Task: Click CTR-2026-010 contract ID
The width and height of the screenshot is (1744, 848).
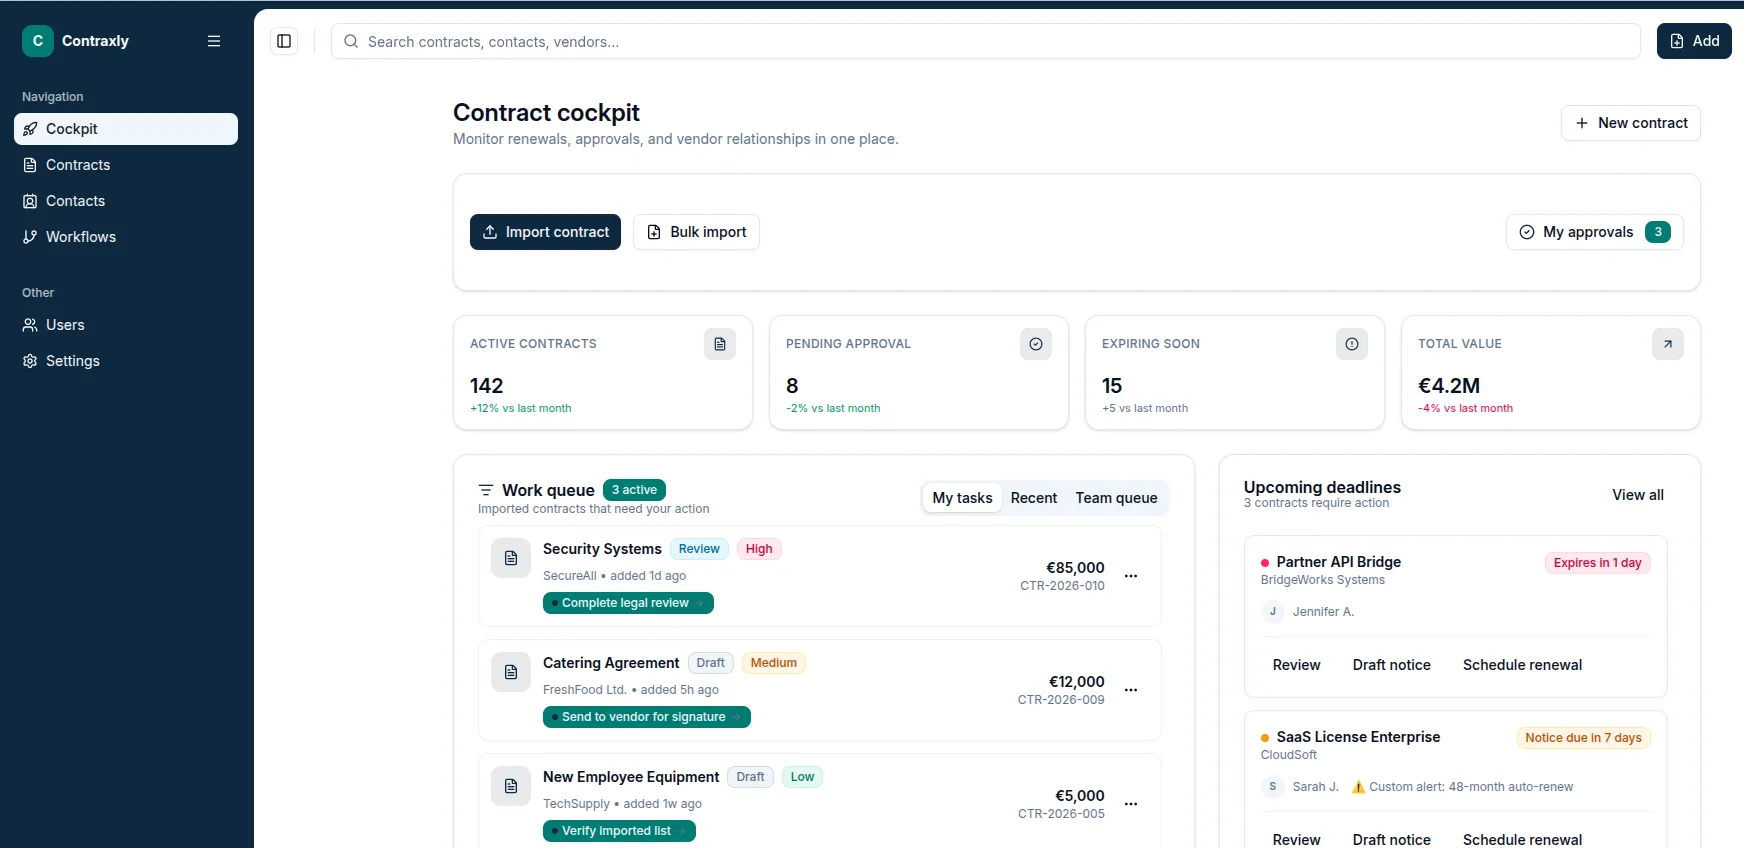Action: 1062,586
